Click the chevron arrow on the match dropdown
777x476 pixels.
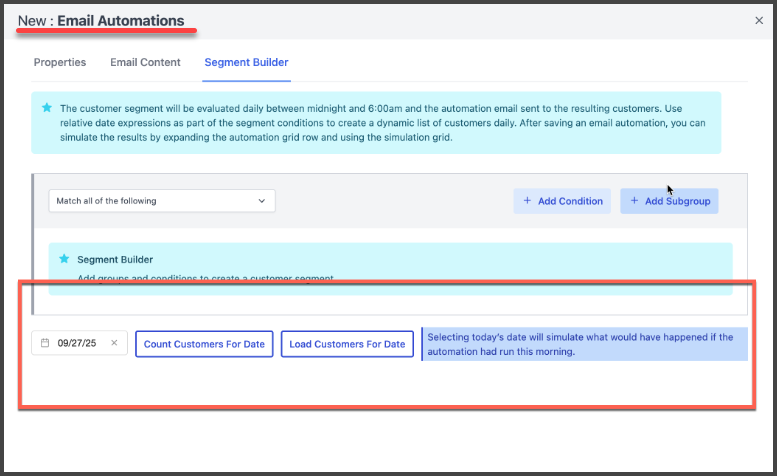(262, 201)
